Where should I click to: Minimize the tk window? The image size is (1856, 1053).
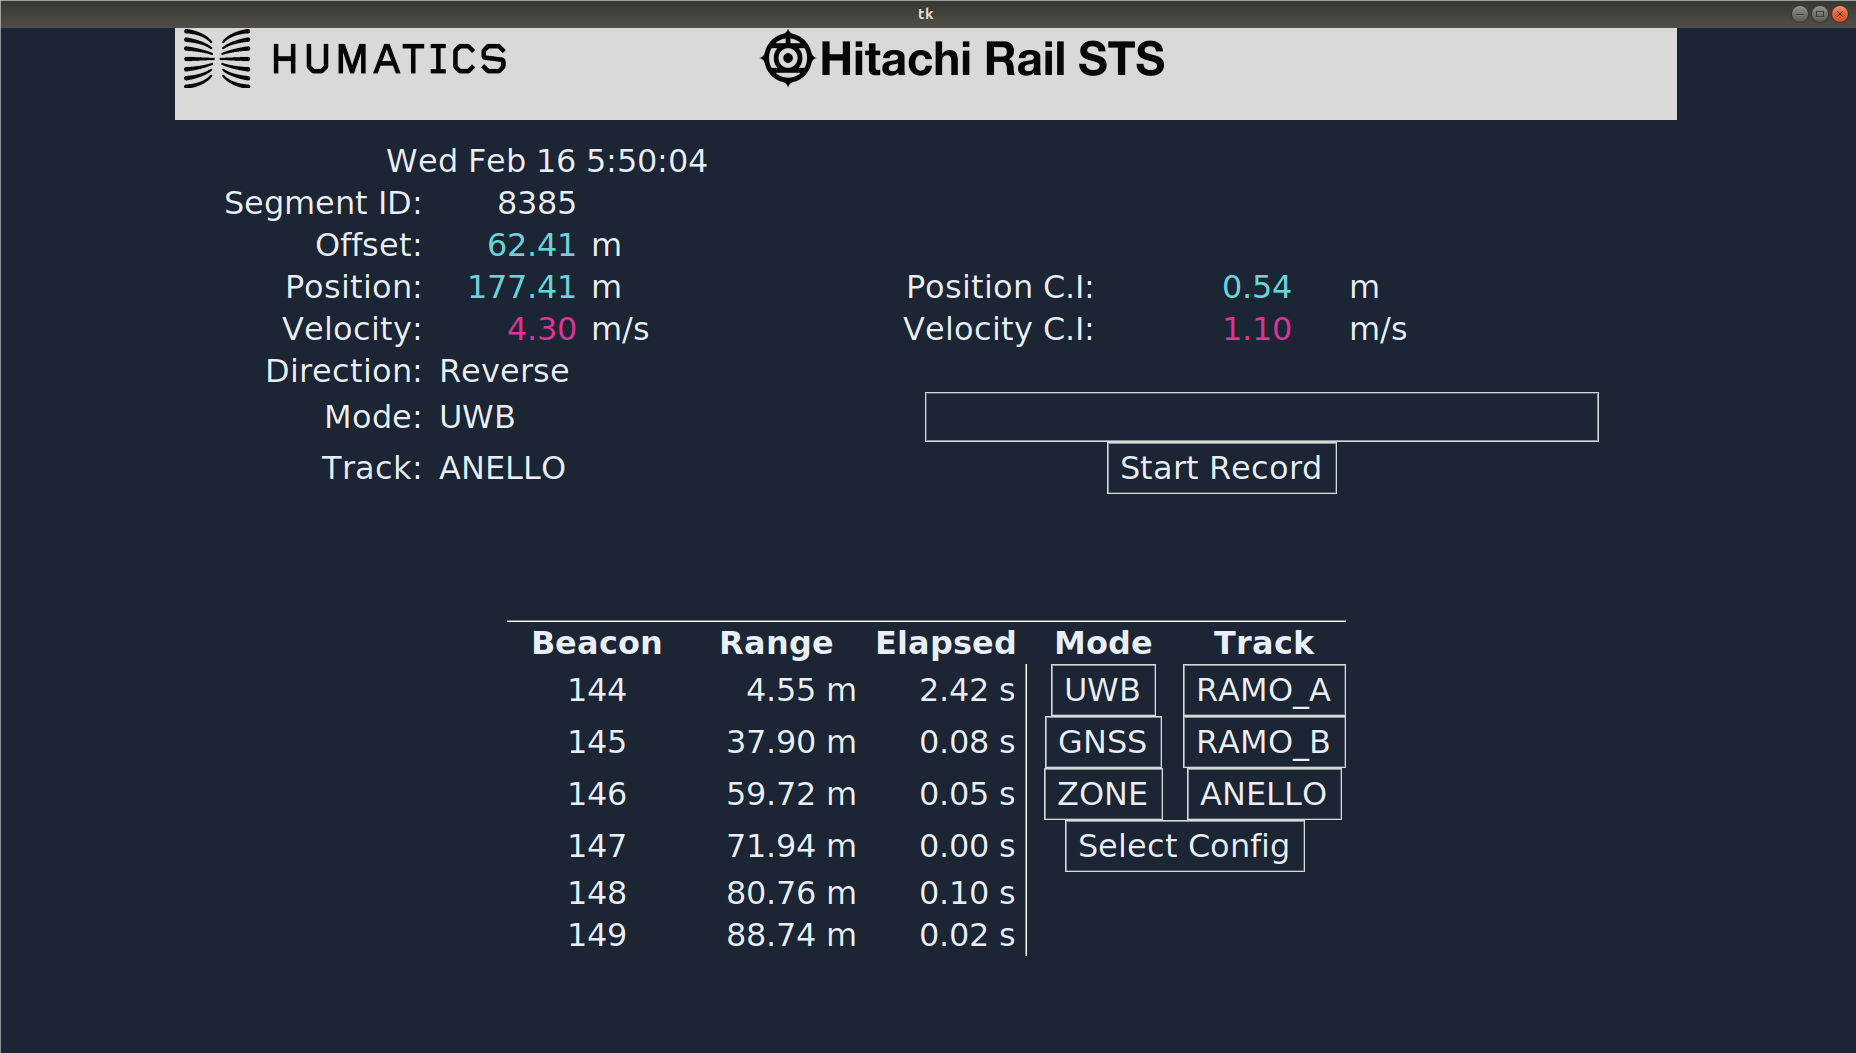pos(1800,13)
